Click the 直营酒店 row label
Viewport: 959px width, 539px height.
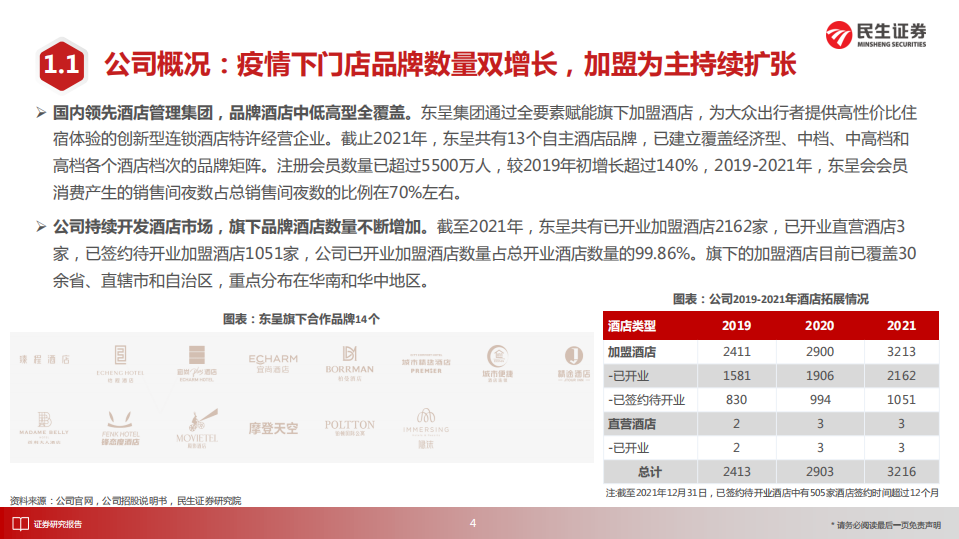(x=632, y=424)
